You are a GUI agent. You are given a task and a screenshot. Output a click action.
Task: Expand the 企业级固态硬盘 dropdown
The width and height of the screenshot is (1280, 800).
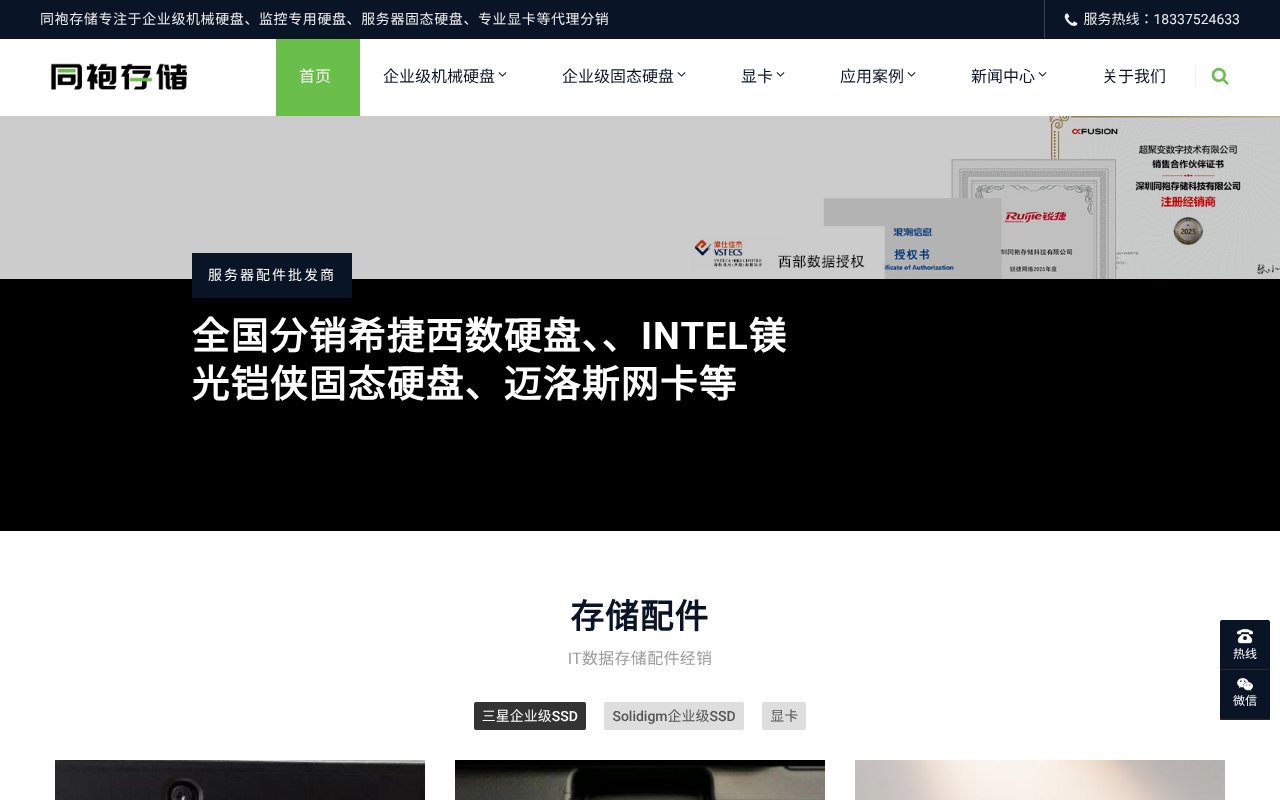[622, 75]
